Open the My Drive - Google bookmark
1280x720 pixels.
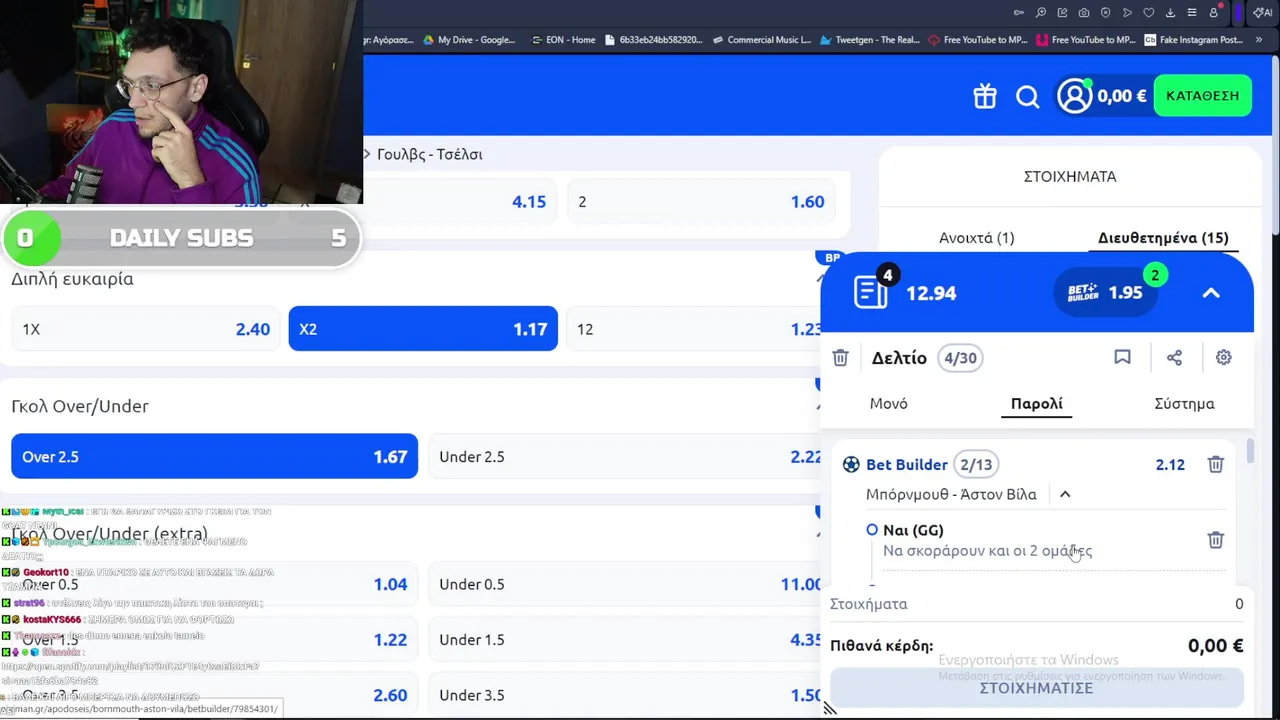click(x=468, y=40)
